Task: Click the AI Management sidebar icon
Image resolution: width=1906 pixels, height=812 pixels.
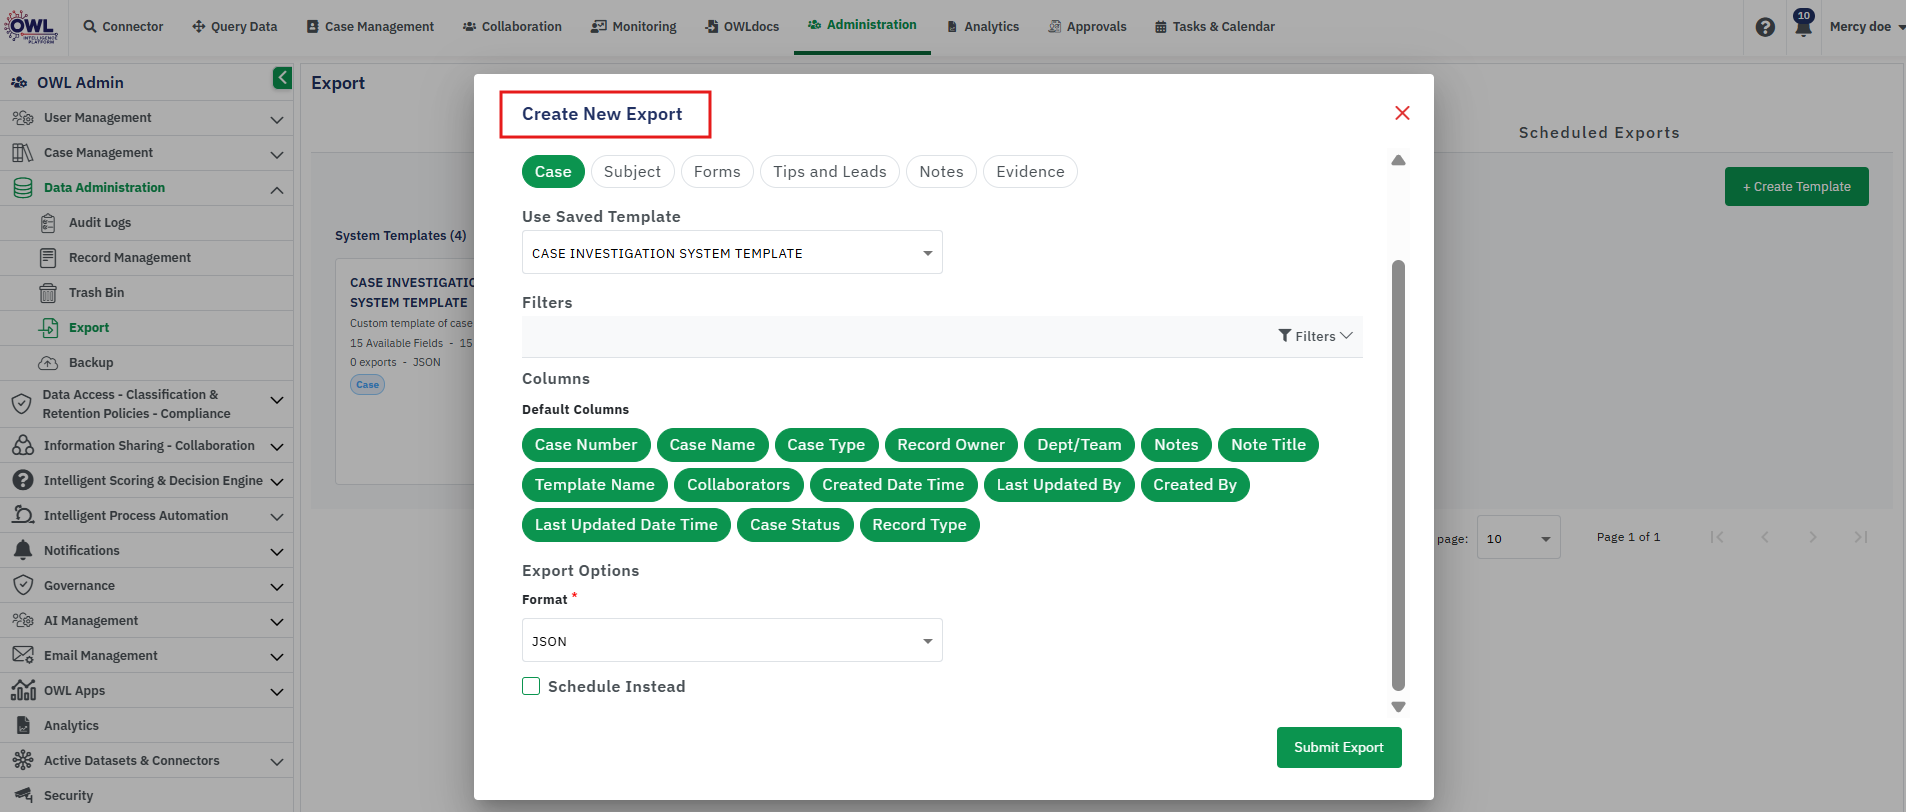Action: (23, 621)
